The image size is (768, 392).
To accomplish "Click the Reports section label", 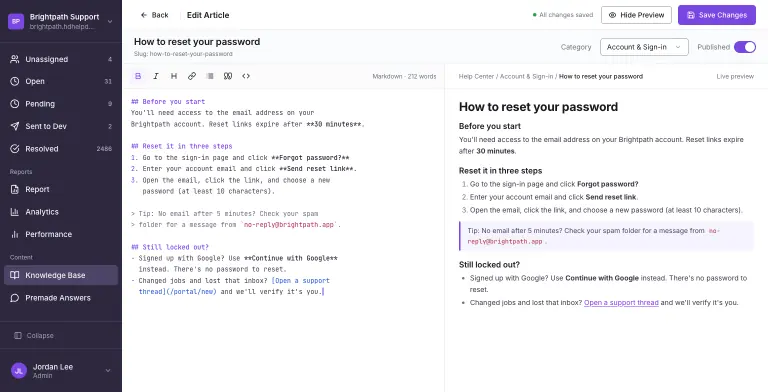I will coord(21,172).
